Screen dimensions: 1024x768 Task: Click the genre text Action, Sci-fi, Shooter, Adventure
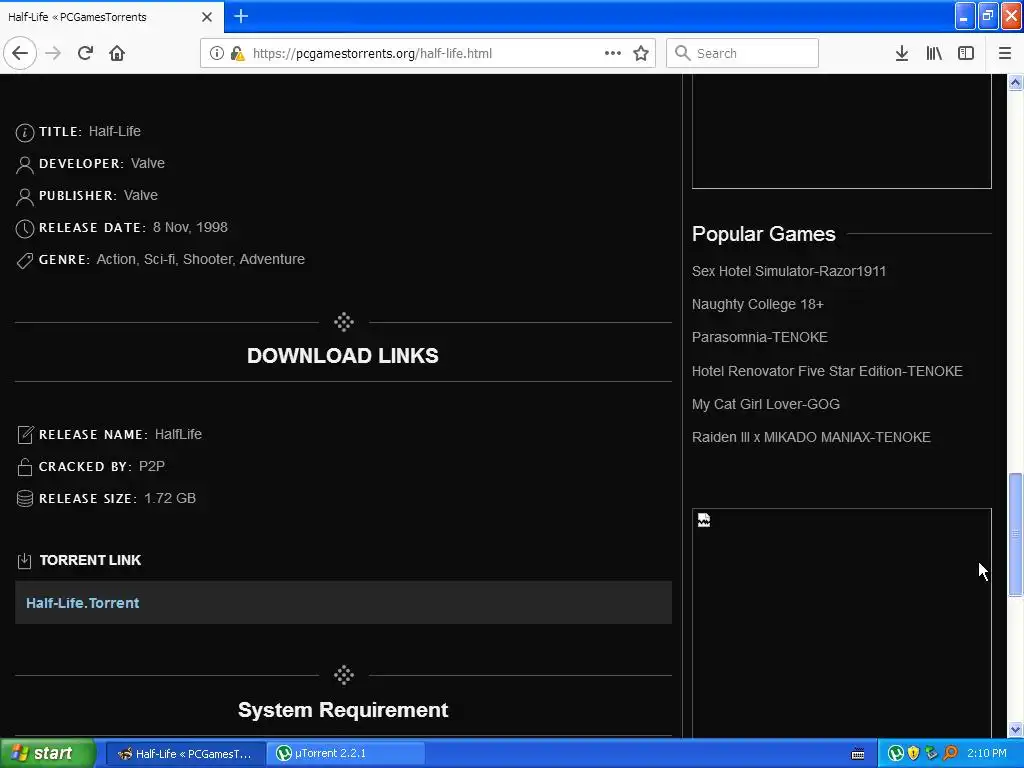click(200, 259)
